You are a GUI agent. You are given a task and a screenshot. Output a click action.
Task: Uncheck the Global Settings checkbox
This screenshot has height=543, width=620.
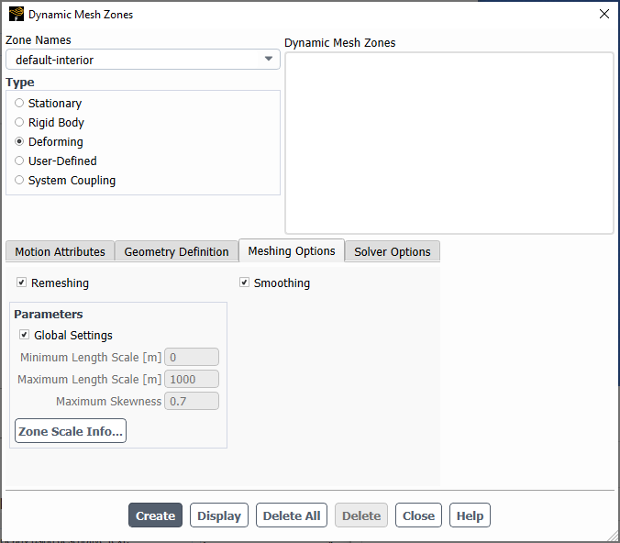point(24,335)
